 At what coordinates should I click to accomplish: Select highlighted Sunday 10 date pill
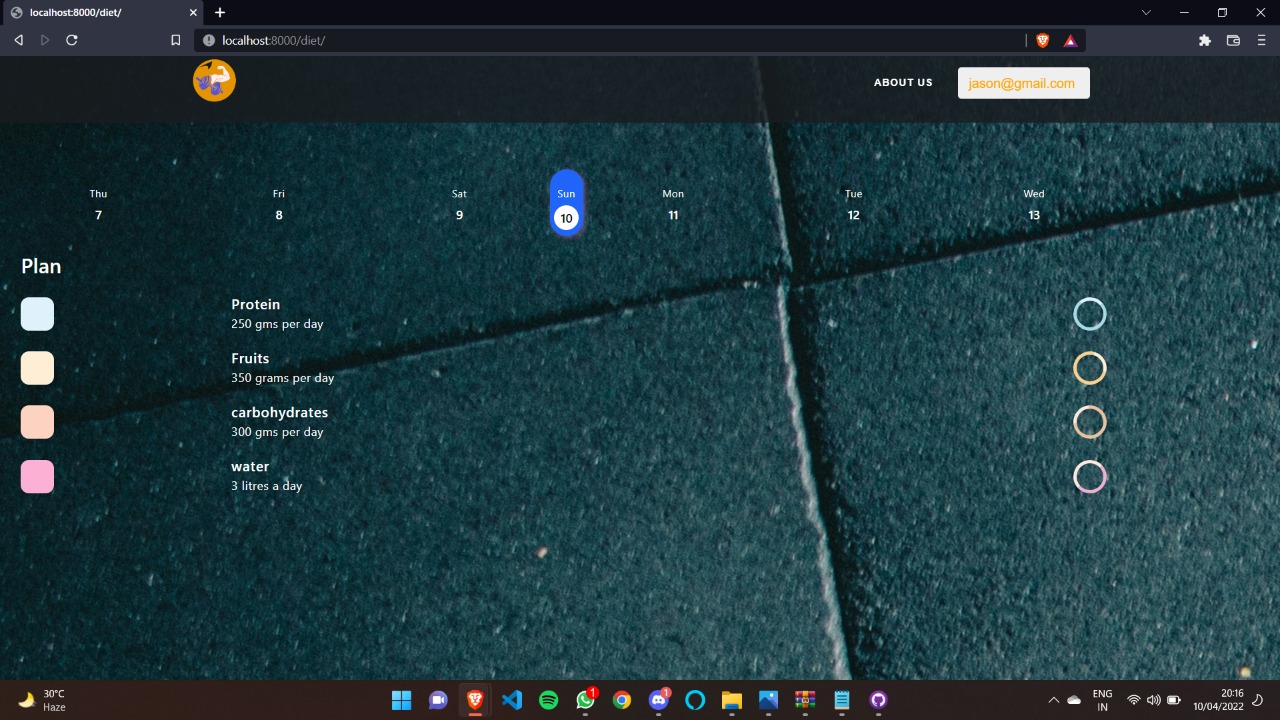pos(566,203)
